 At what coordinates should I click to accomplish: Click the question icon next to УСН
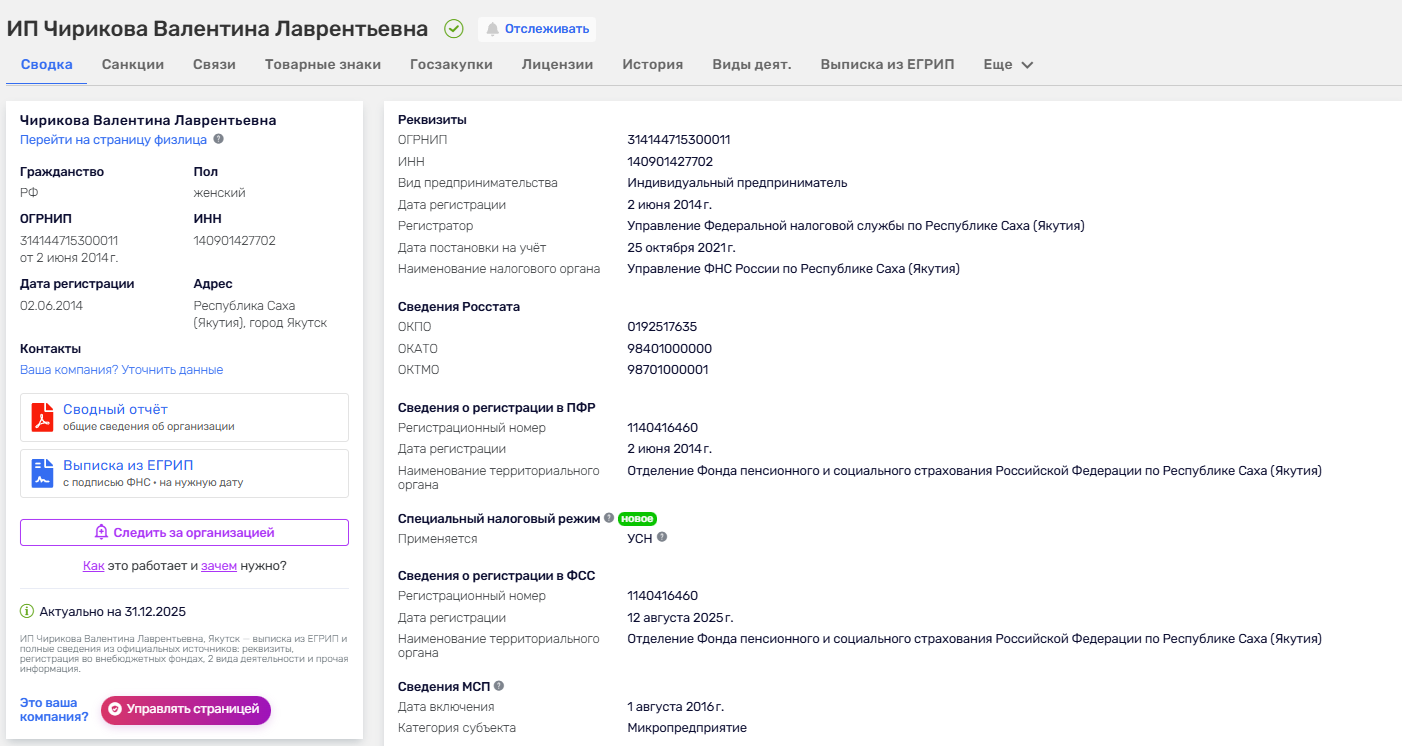pos(661,537)
